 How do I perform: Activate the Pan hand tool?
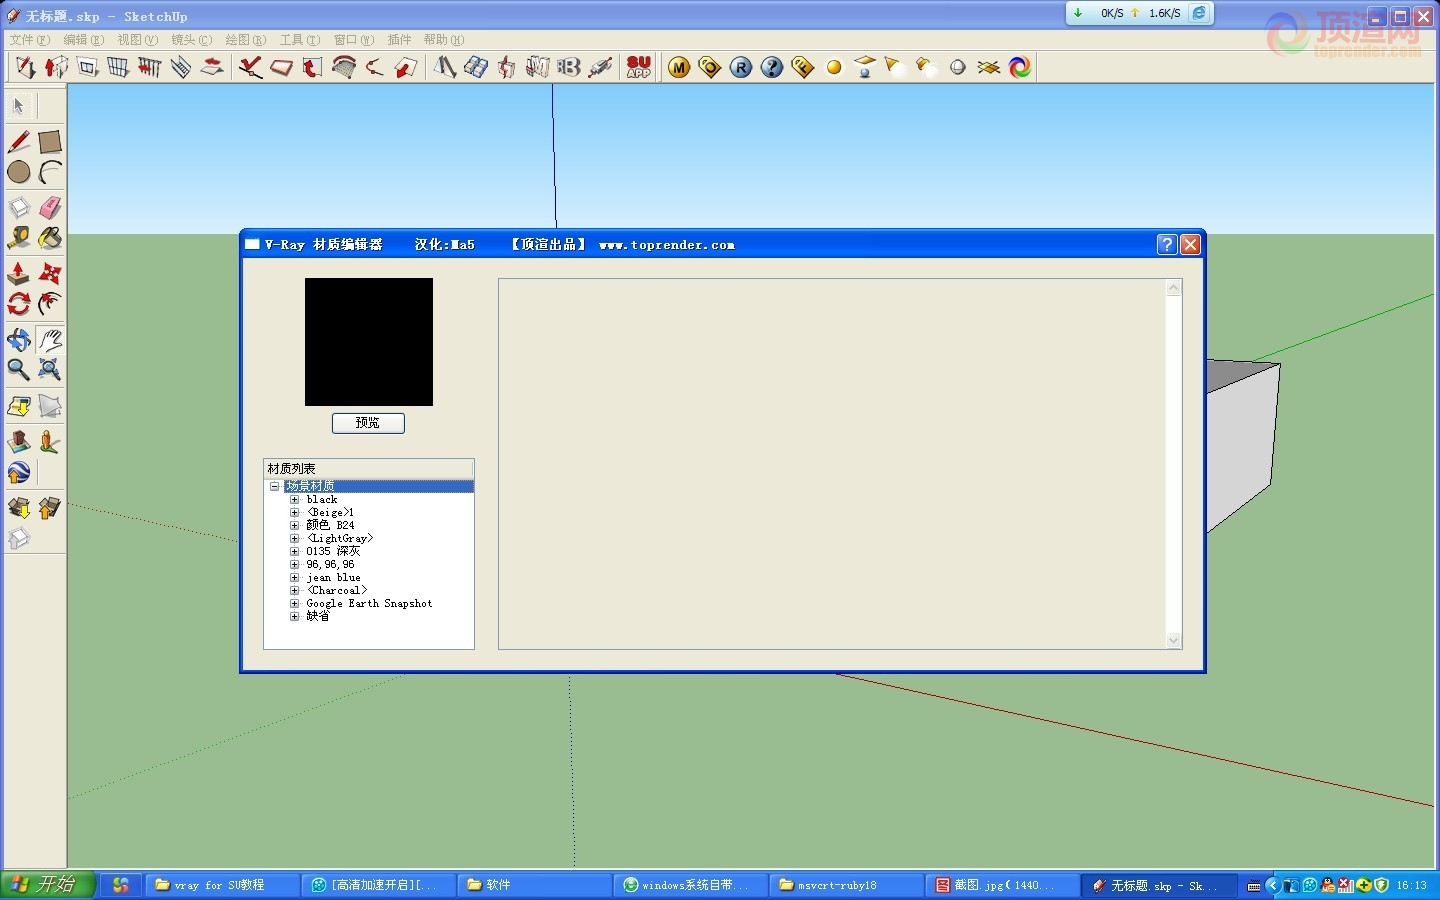(x=50, y=339)
